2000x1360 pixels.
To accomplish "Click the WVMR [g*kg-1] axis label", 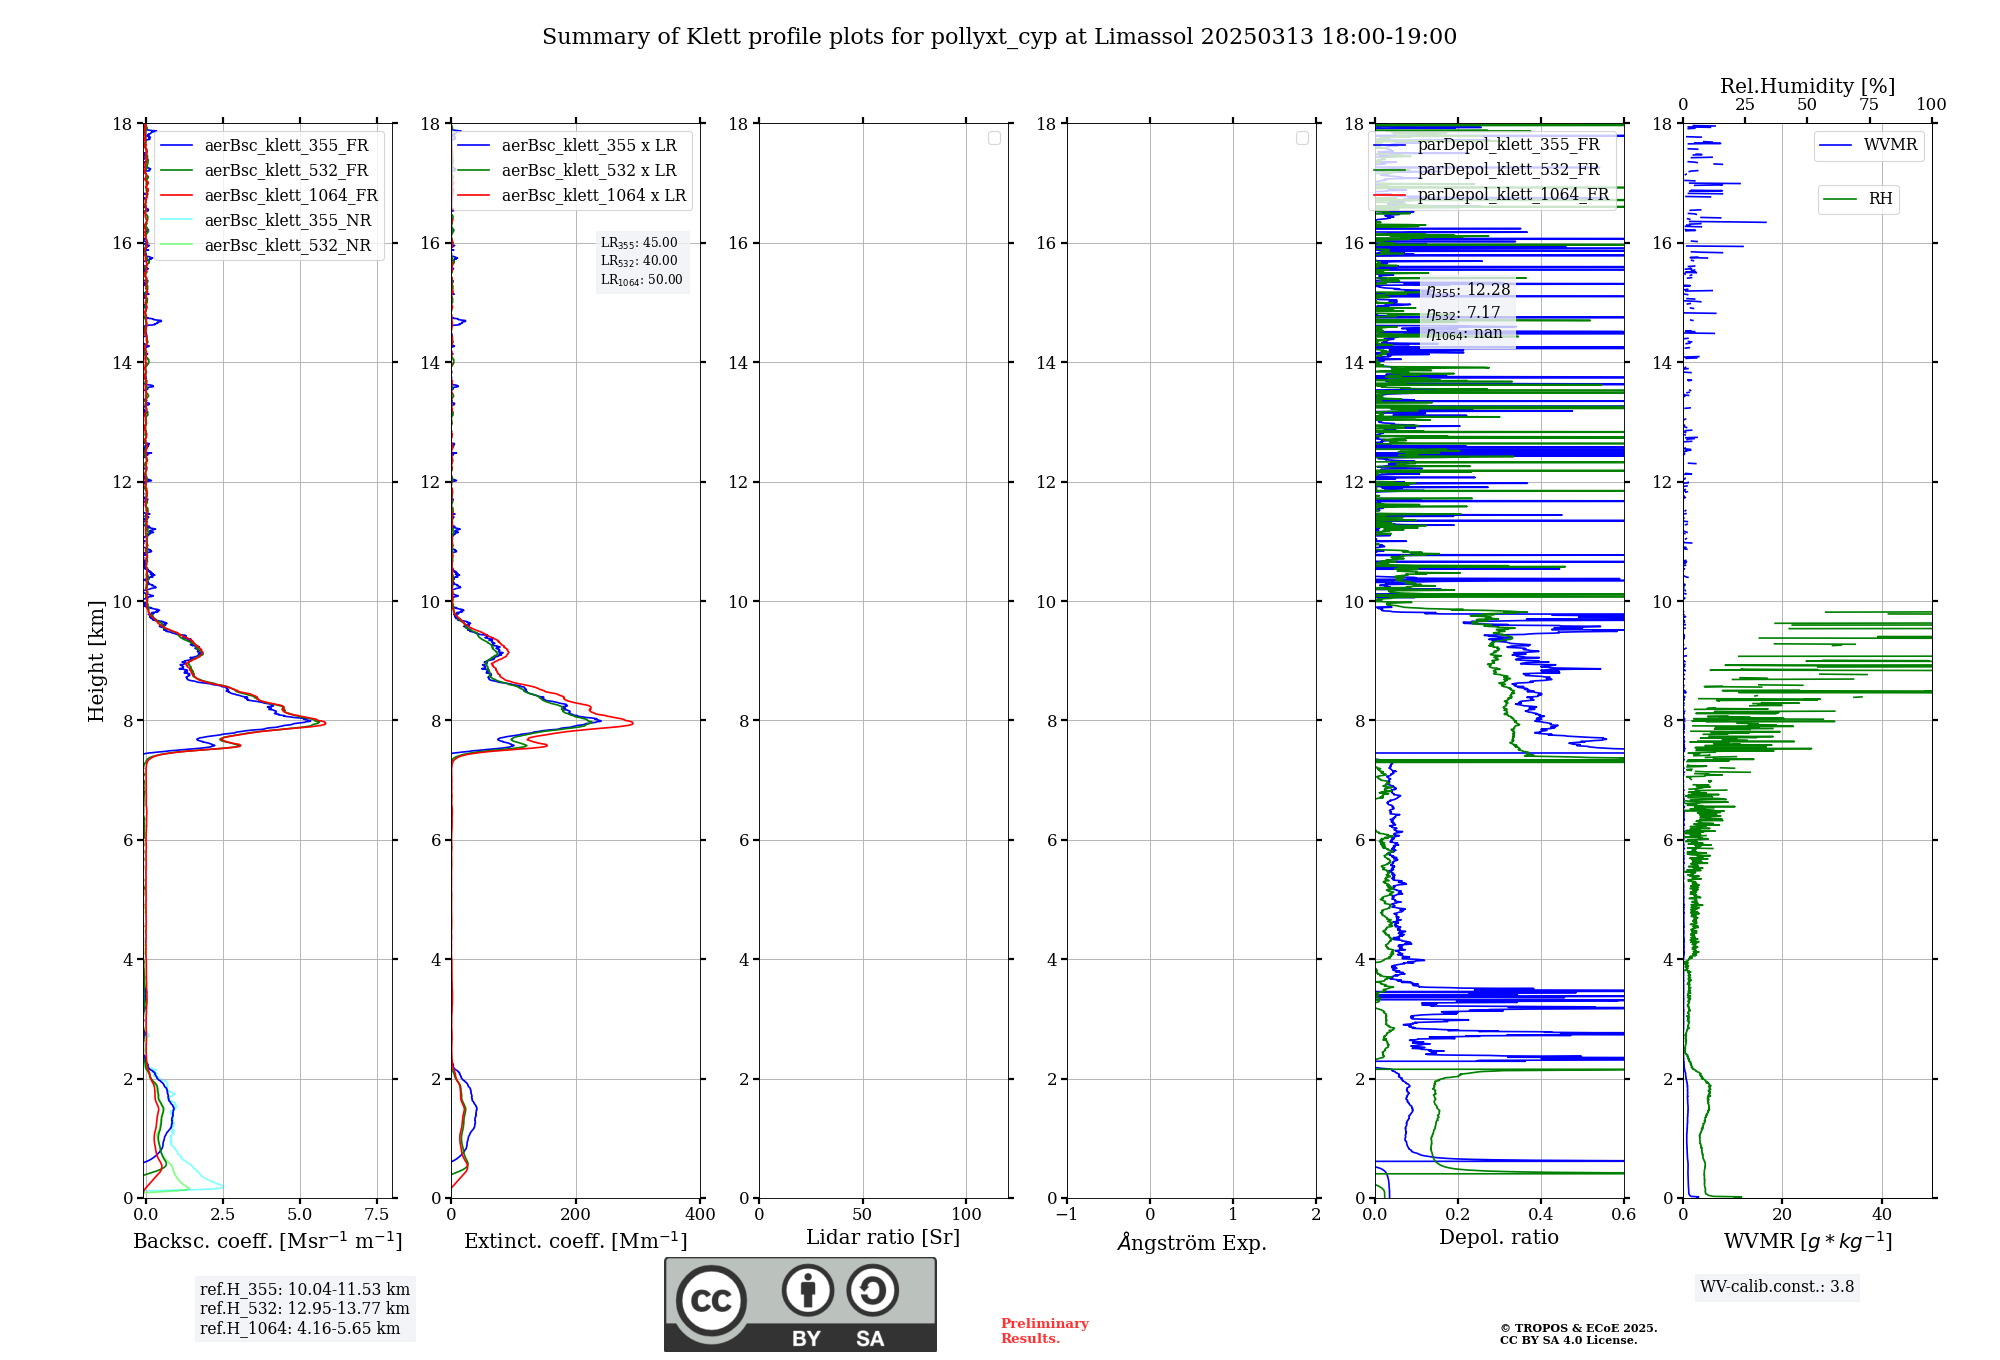I will coord(1808,1241).
